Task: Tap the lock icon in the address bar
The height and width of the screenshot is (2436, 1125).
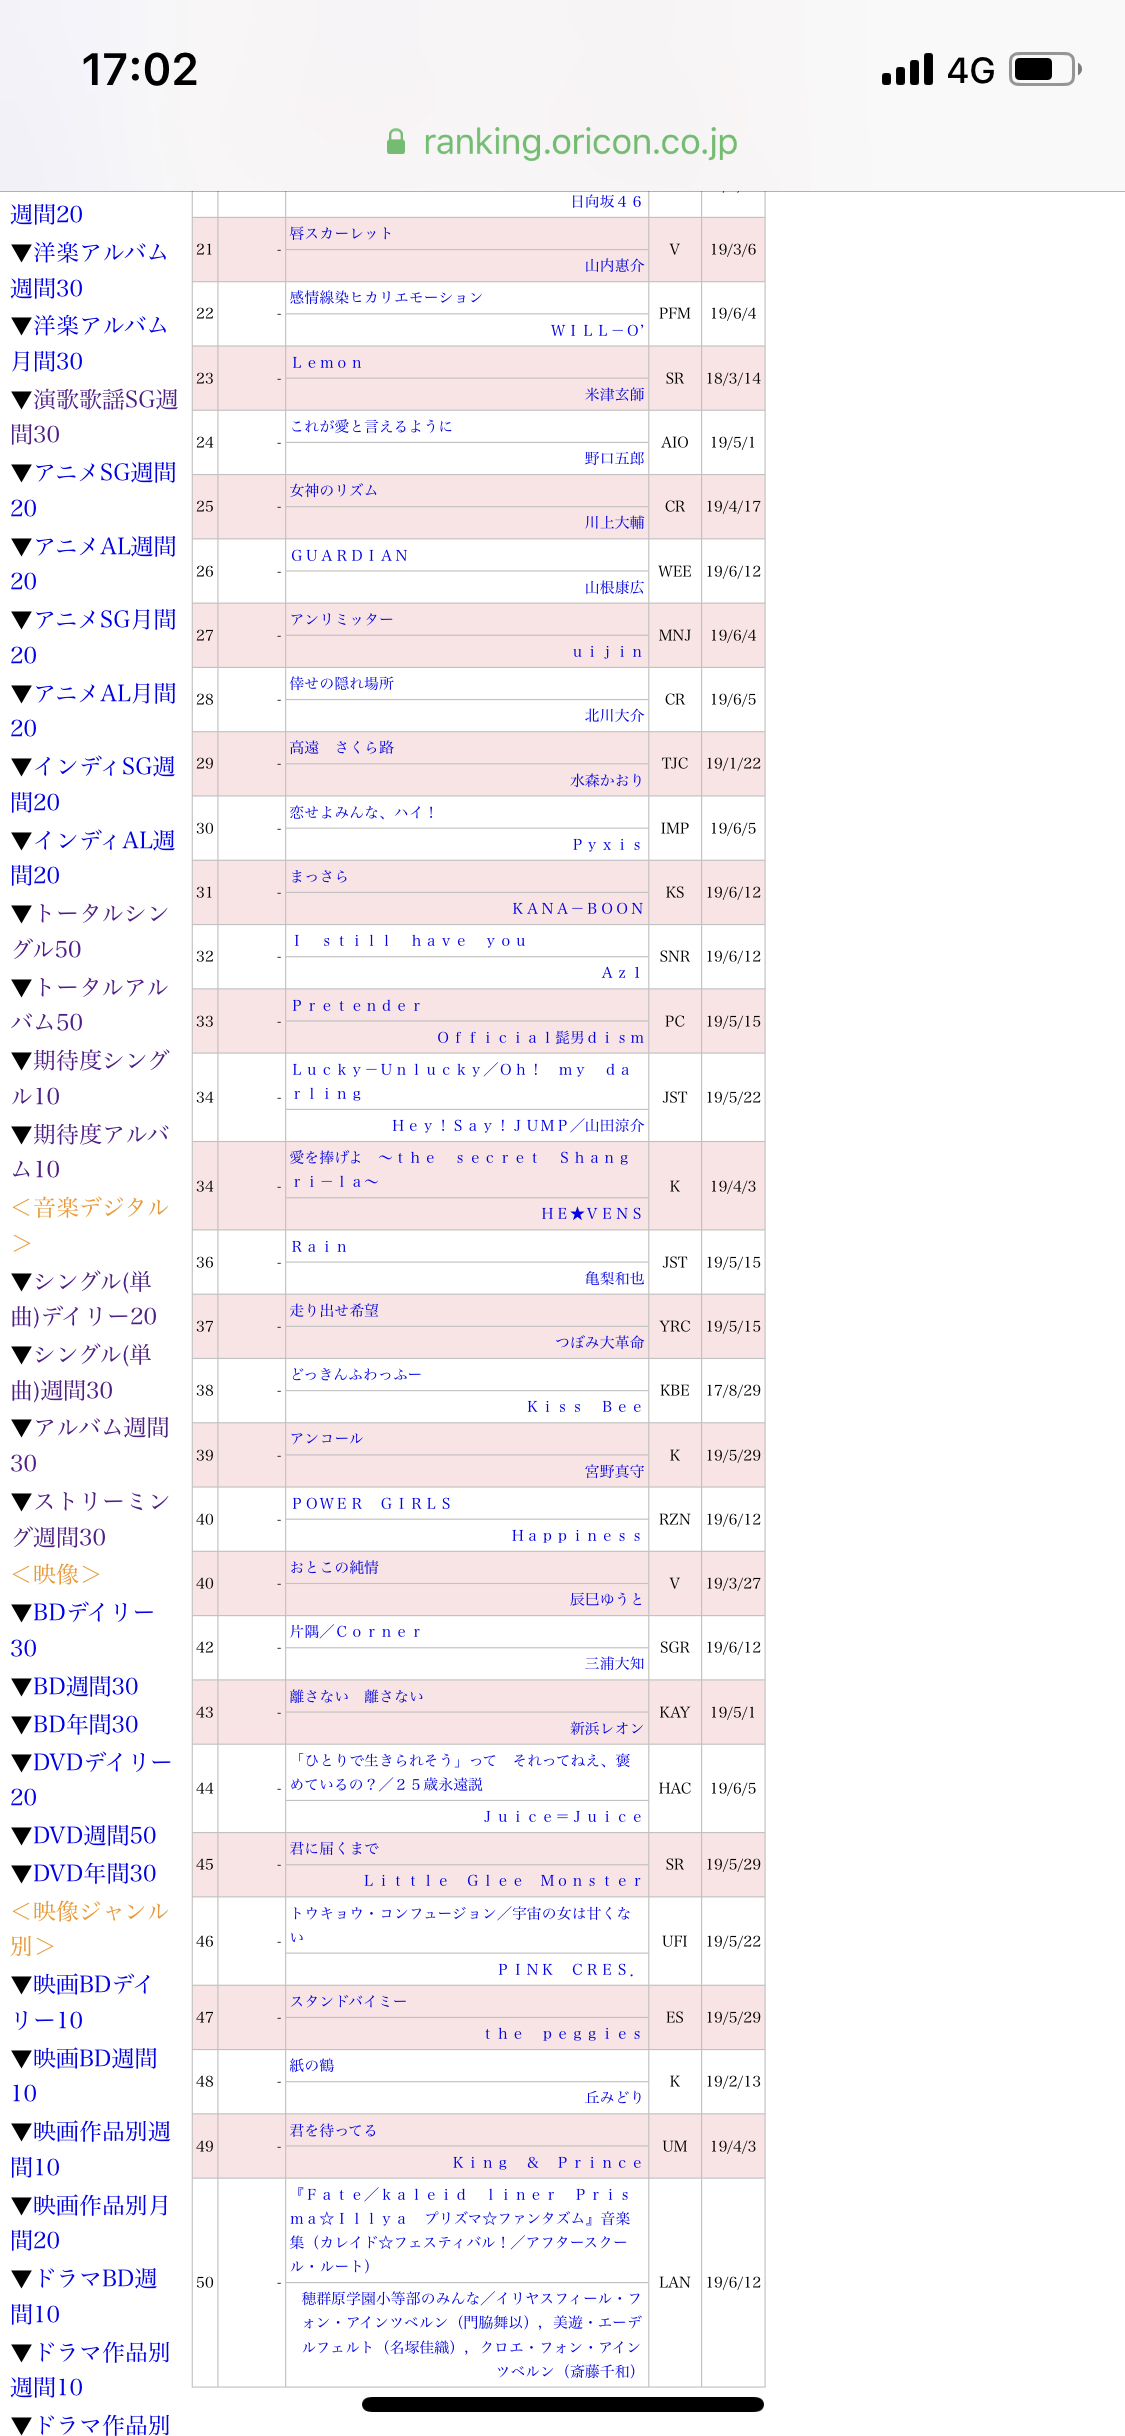Action: click(x=396, y=142)
